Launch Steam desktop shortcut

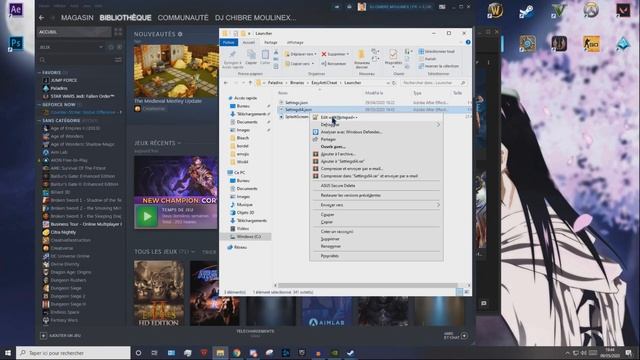[x=527, y=11]
